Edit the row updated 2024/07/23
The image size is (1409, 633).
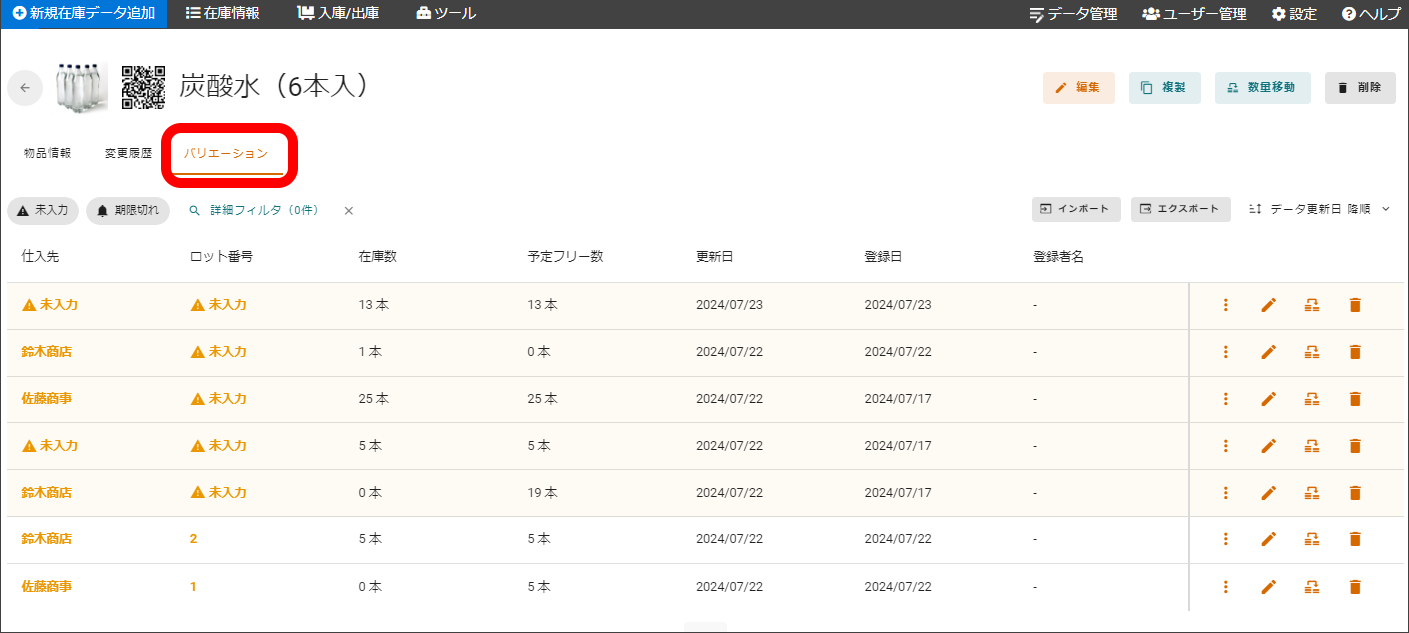[1269, 305]
